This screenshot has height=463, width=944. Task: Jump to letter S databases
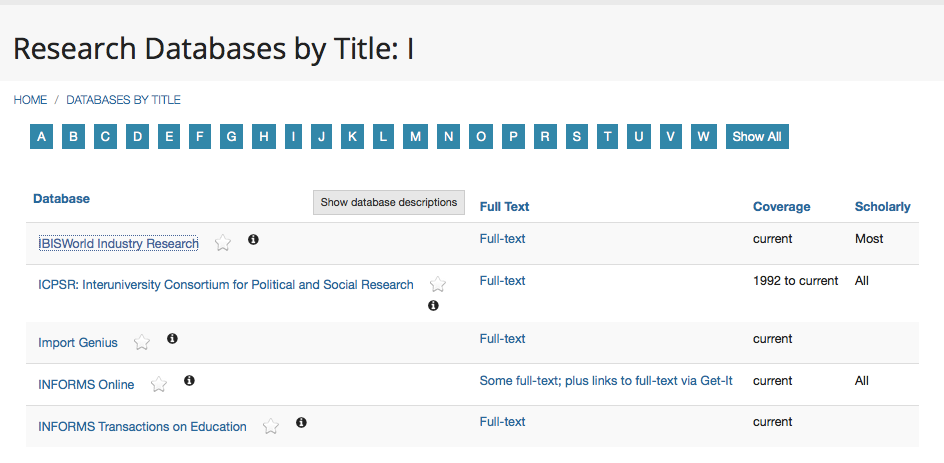(577, 137)
